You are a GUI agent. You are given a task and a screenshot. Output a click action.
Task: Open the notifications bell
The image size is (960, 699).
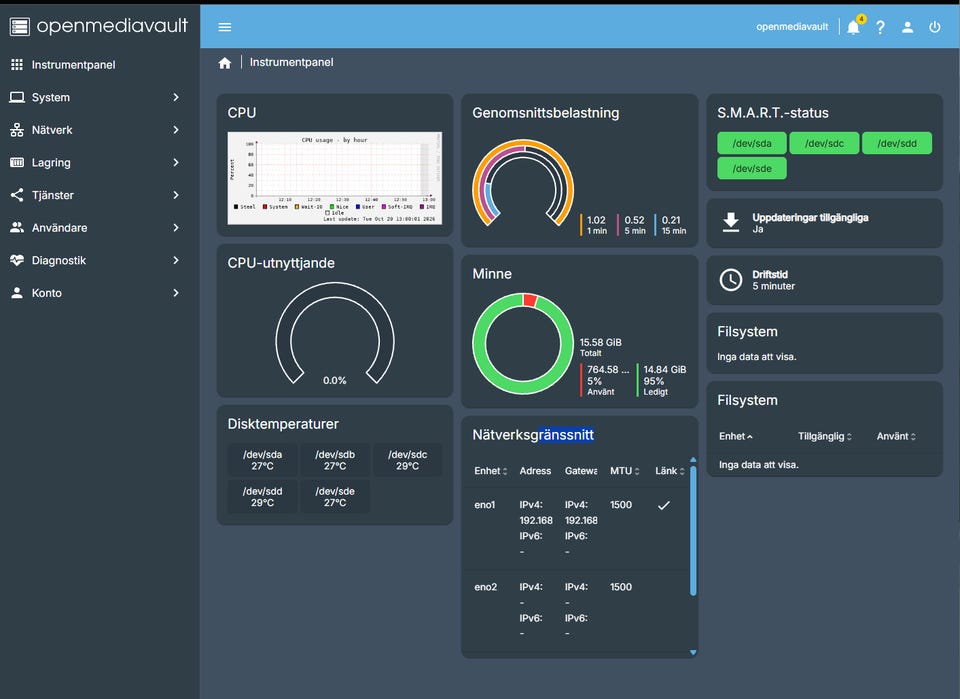[x=853, y=27]
